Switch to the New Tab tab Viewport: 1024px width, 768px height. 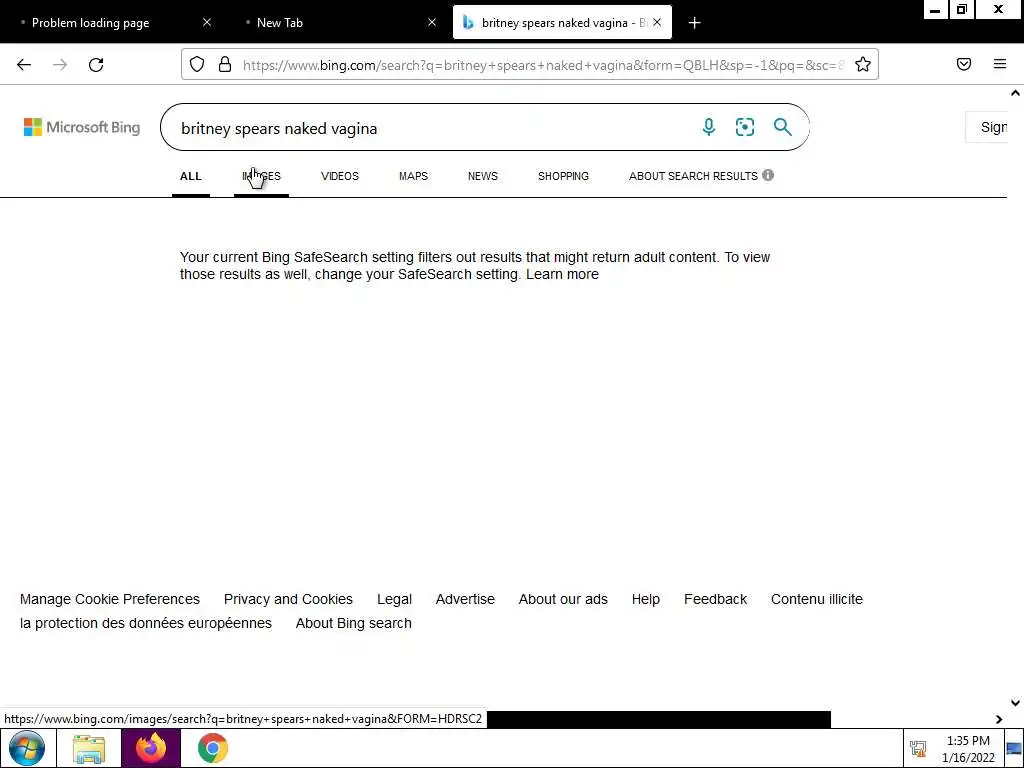click(x=336, y=23)
